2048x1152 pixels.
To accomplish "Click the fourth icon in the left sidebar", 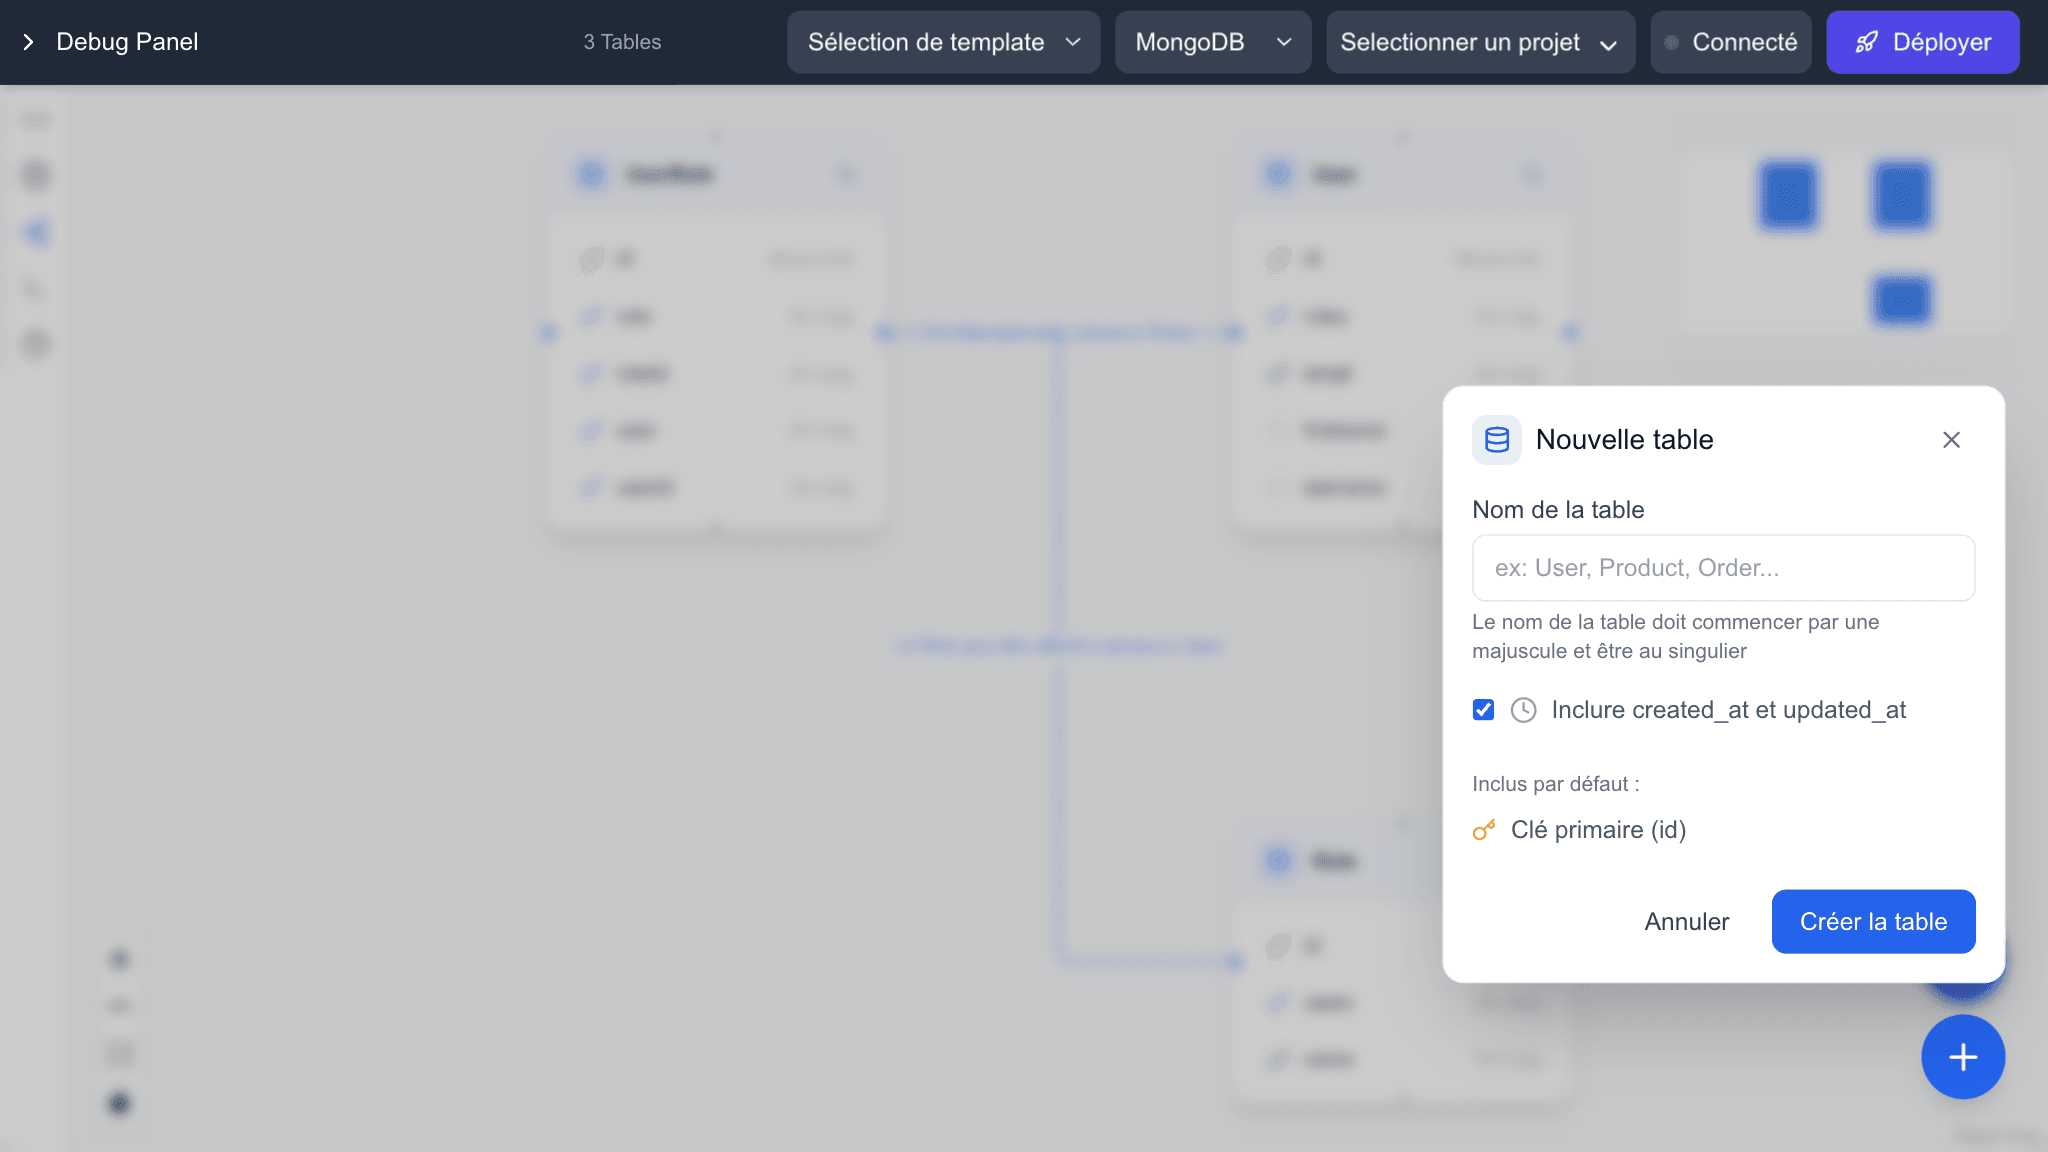I will [36, 288].
